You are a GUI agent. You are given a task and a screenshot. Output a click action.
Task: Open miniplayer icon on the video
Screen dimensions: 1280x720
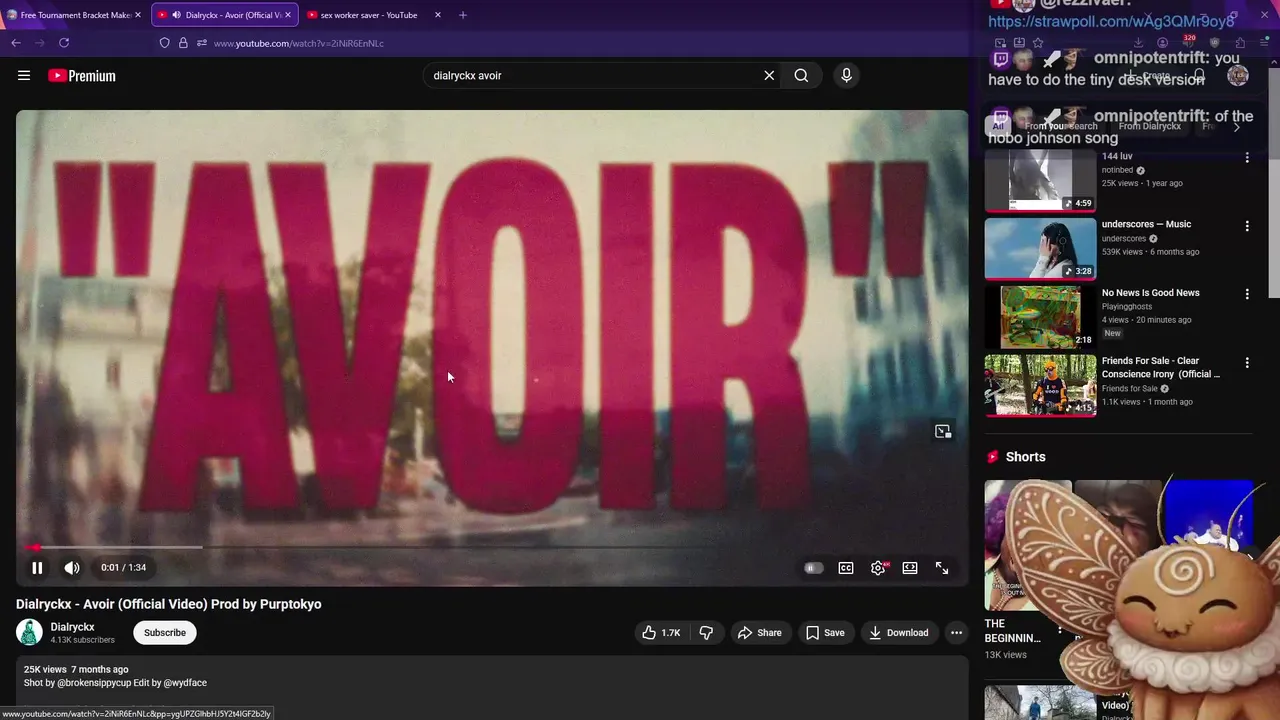(942, 431)
